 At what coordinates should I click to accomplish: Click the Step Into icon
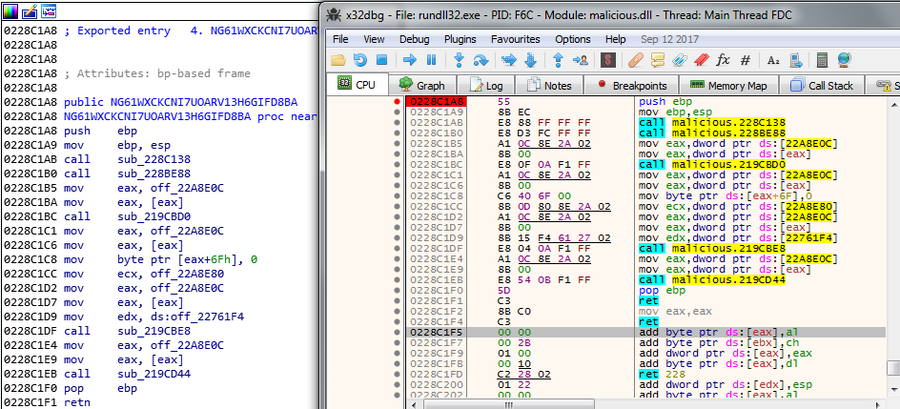pos(461,60)
